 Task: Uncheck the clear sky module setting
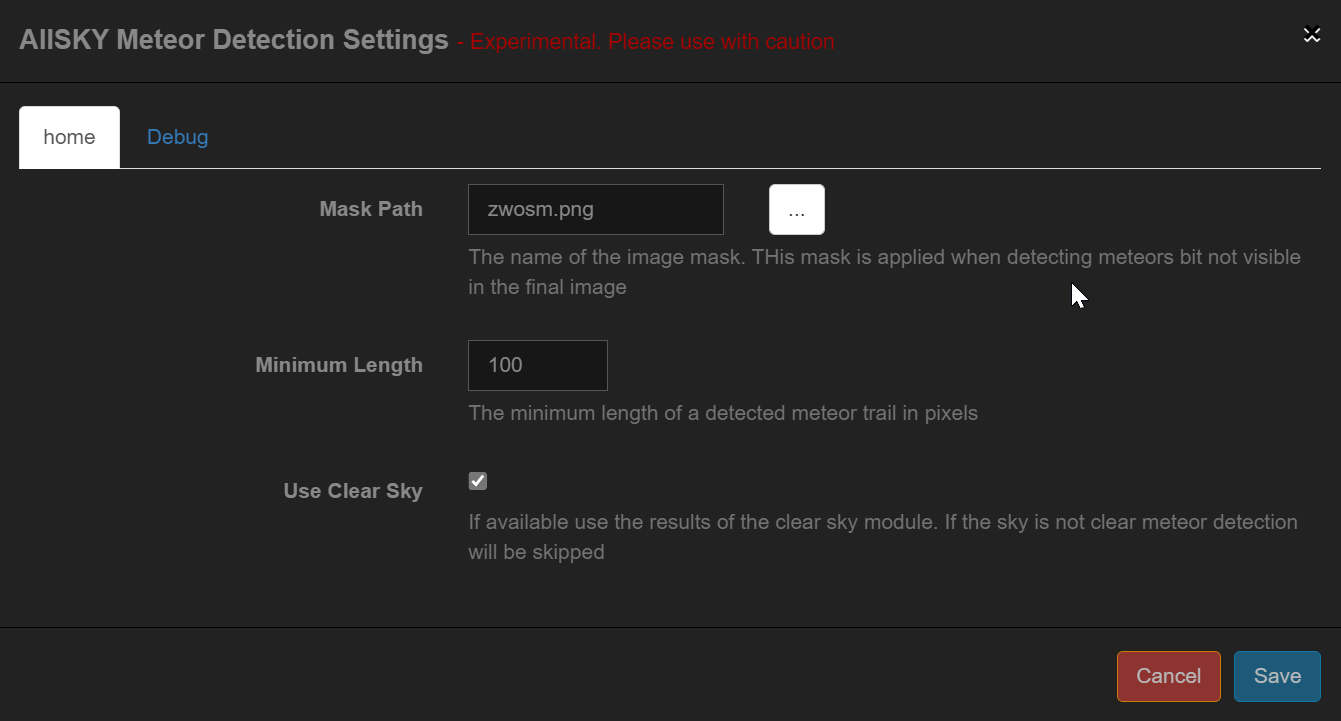click(477, 481)
